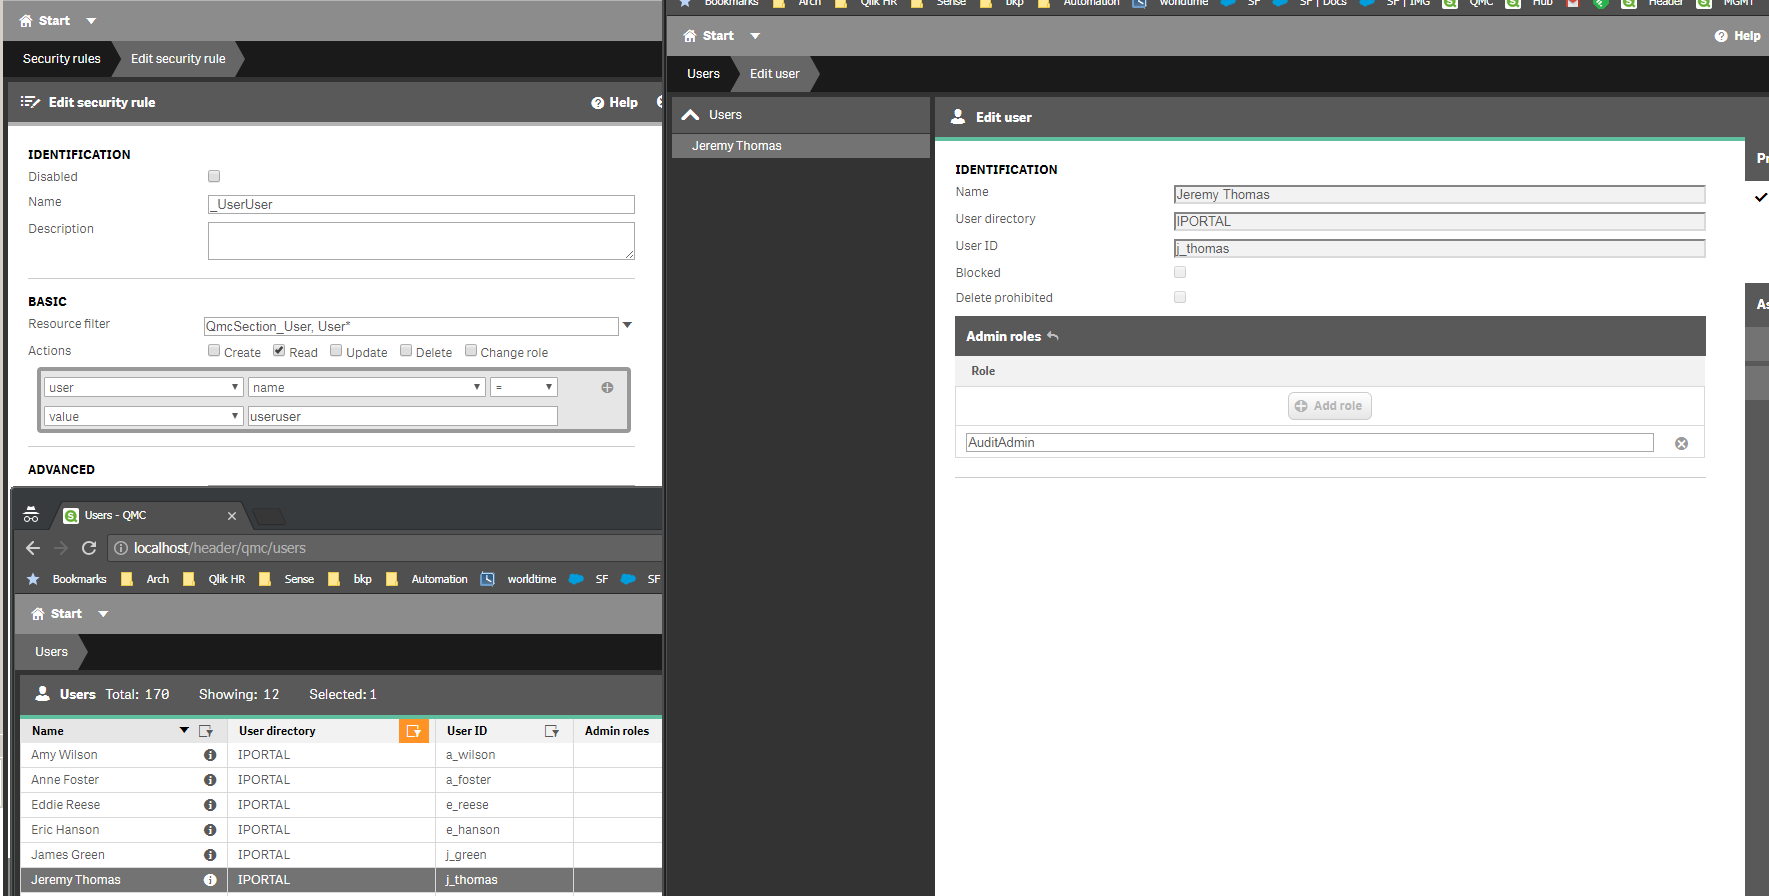
Task: Open Help in Edit security rule header
Action: (614, 103)
